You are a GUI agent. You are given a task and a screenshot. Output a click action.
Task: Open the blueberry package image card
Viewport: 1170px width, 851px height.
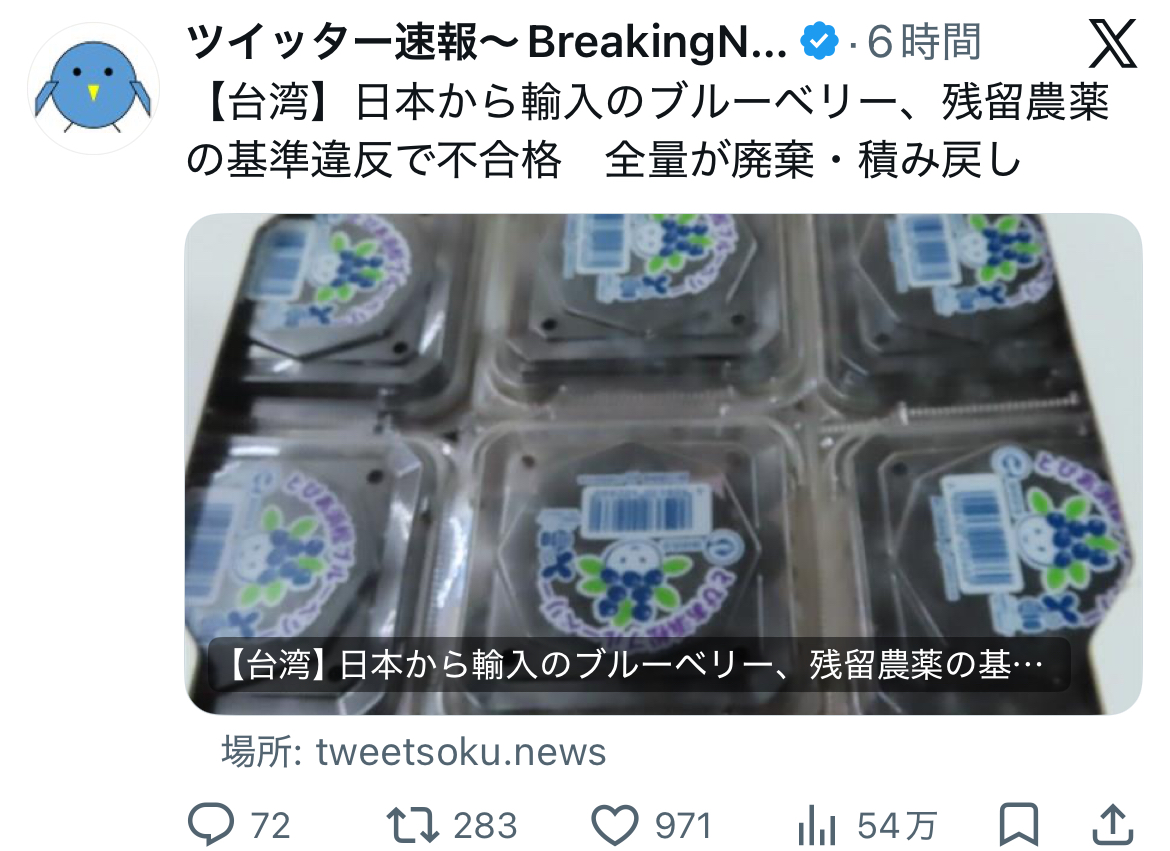tap(663, 464)
